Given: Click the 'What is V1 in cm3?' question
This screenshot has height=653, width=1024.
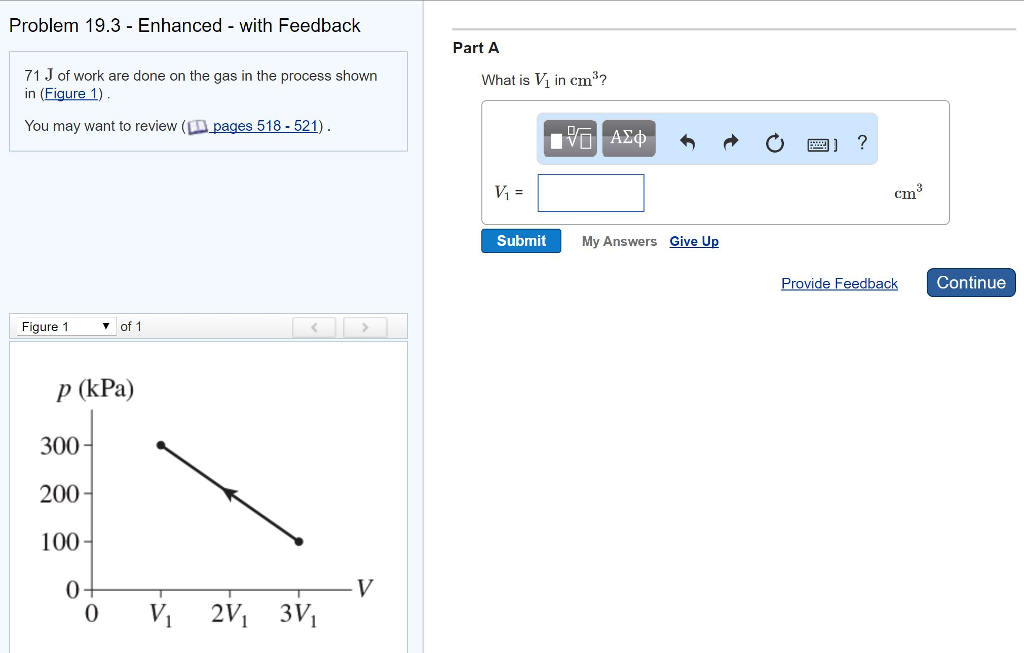Looking at the screenshot, I should tap(544, 80).
